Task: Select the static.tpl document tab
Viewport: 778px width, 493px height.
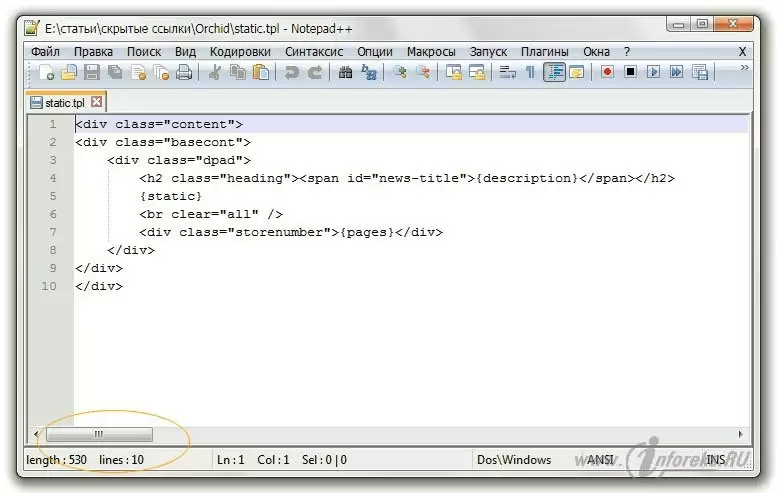Action: click(x=64, y=102)
